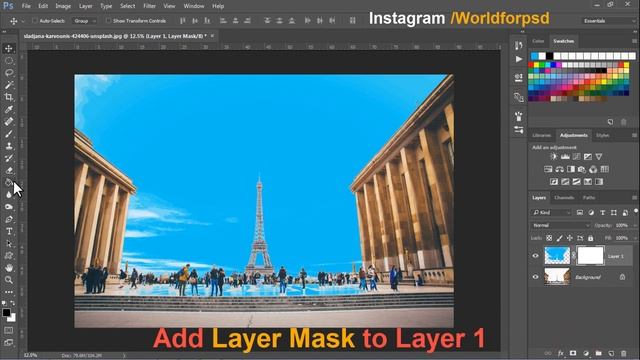The image size is (640, 360).
Task: Open the Edit Toolbar three-dots button
Action: [x=9, y=292]
